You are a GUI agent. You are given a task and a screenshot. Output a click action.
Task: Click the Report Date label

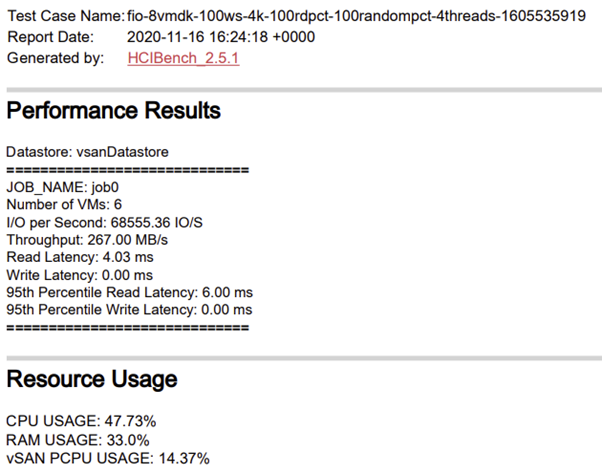(x=50, y=37)
